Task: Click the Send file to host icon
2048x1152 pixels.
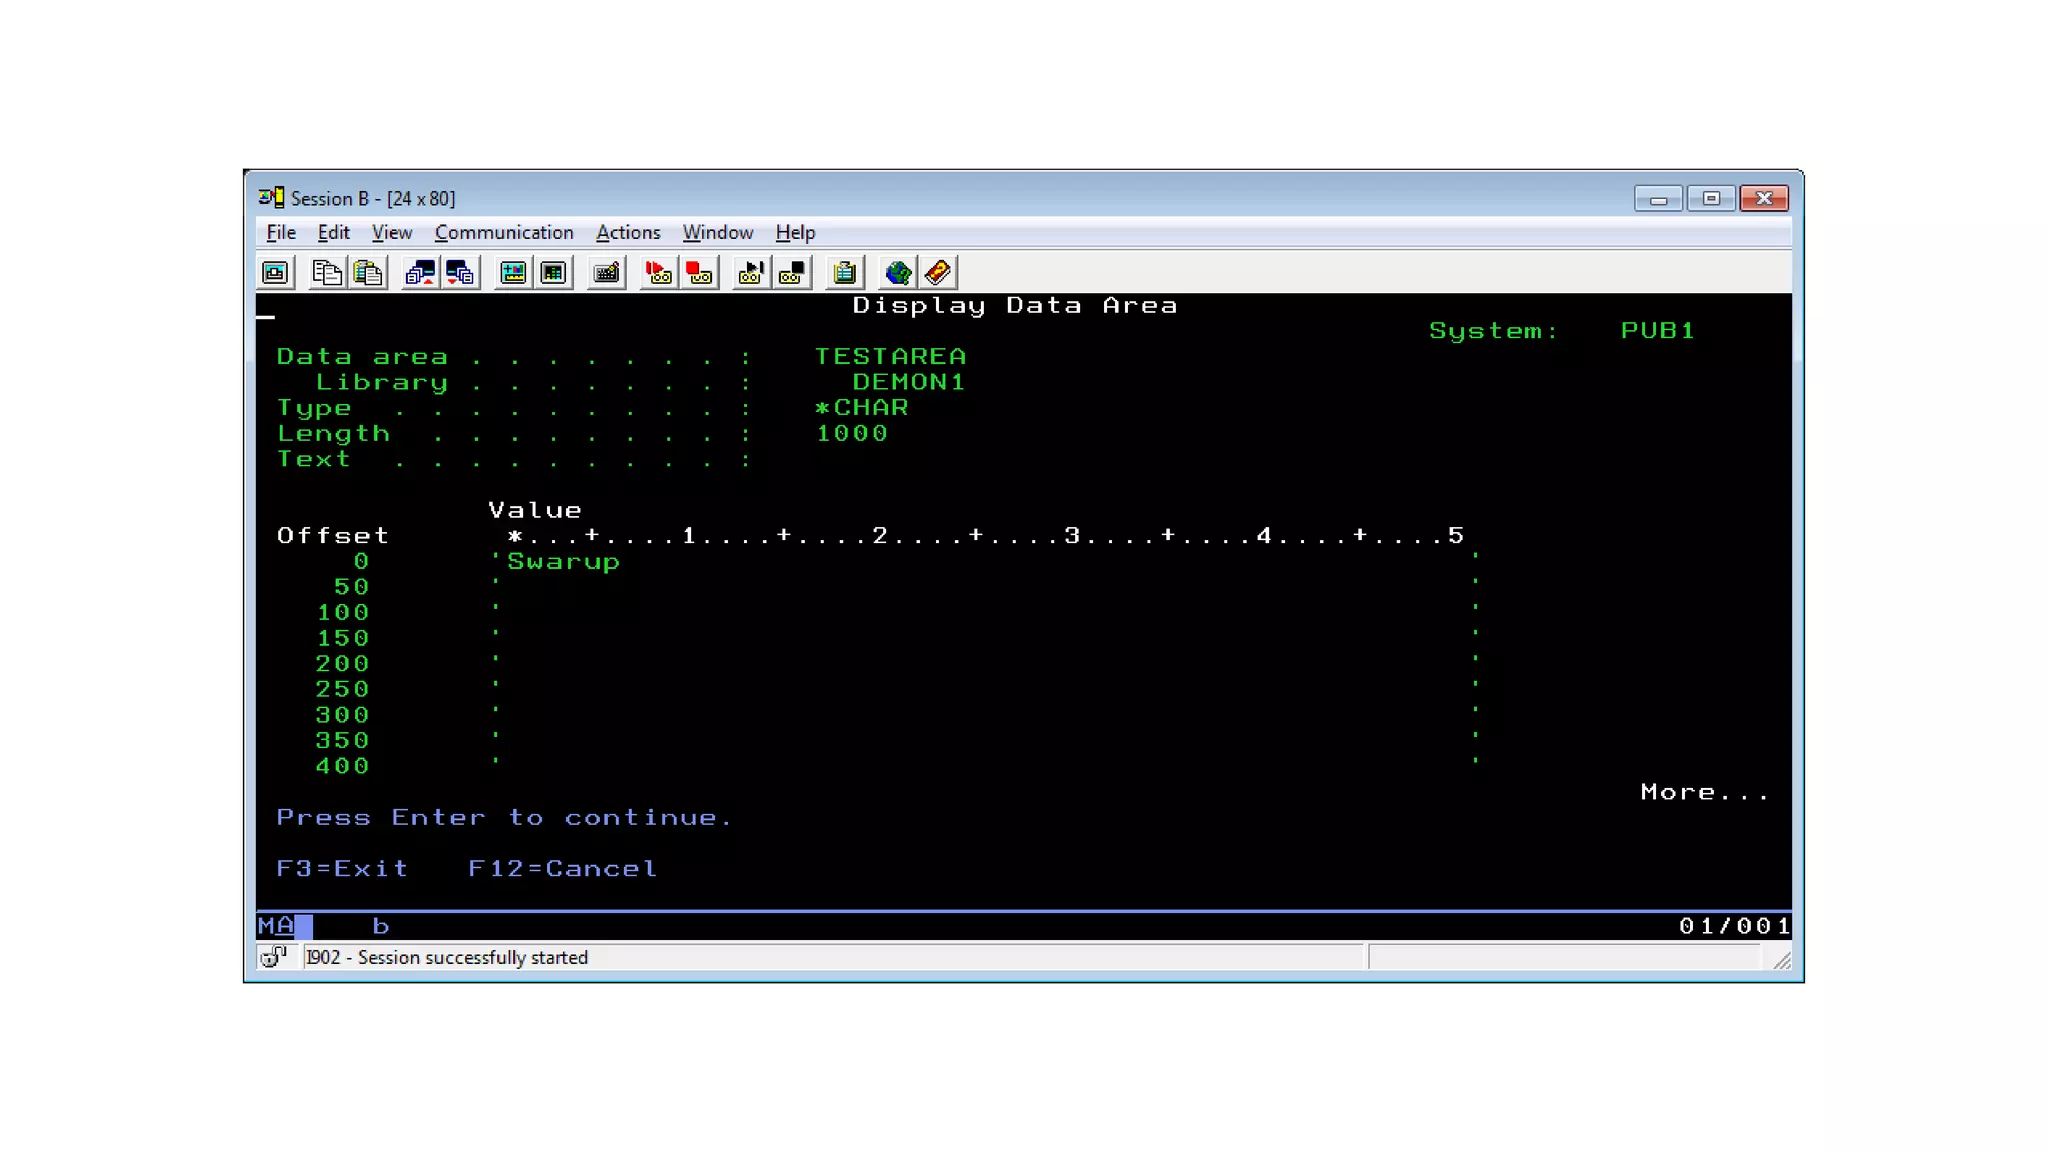Action: (420, 273)
